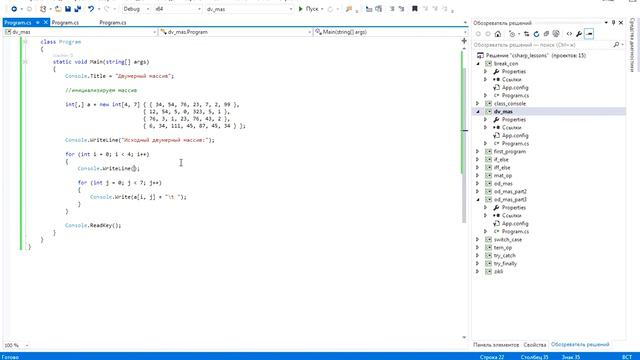Click the View Code icon in Solution Explorer
This screenshot has height=360, width=640.
tap(569, 34)
